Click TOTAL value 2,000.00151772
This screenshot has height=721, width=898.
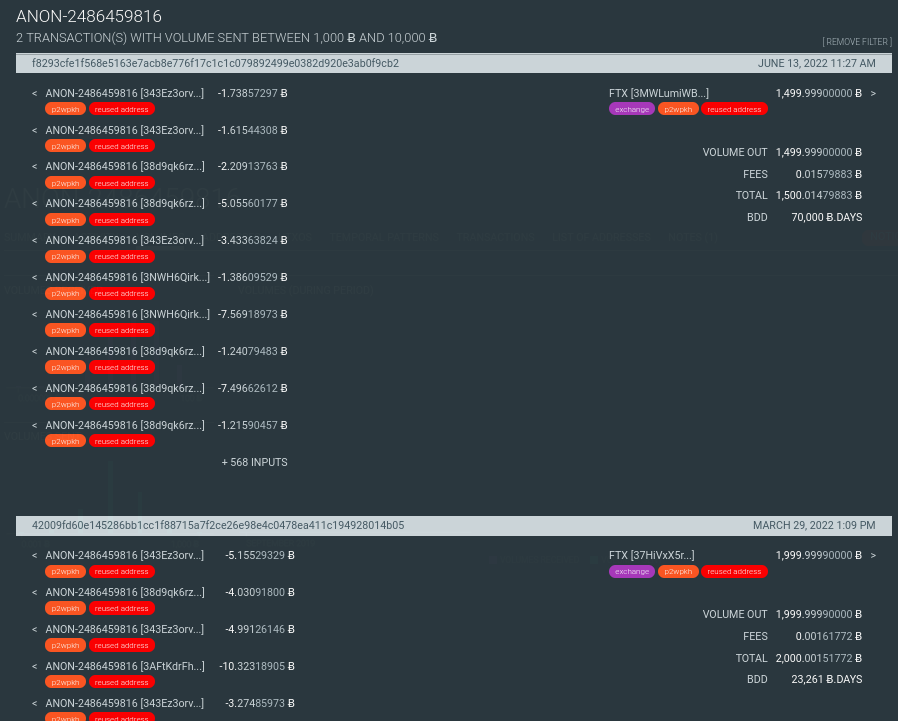(x=819, y=658)
